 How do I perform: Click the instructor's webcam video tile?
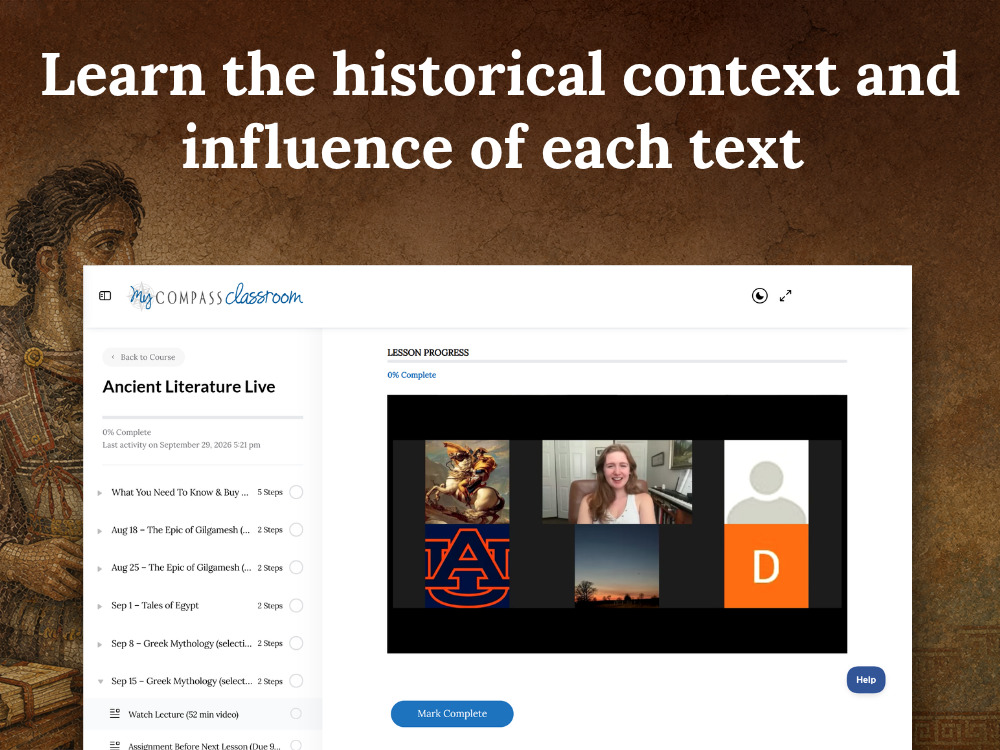617,482
